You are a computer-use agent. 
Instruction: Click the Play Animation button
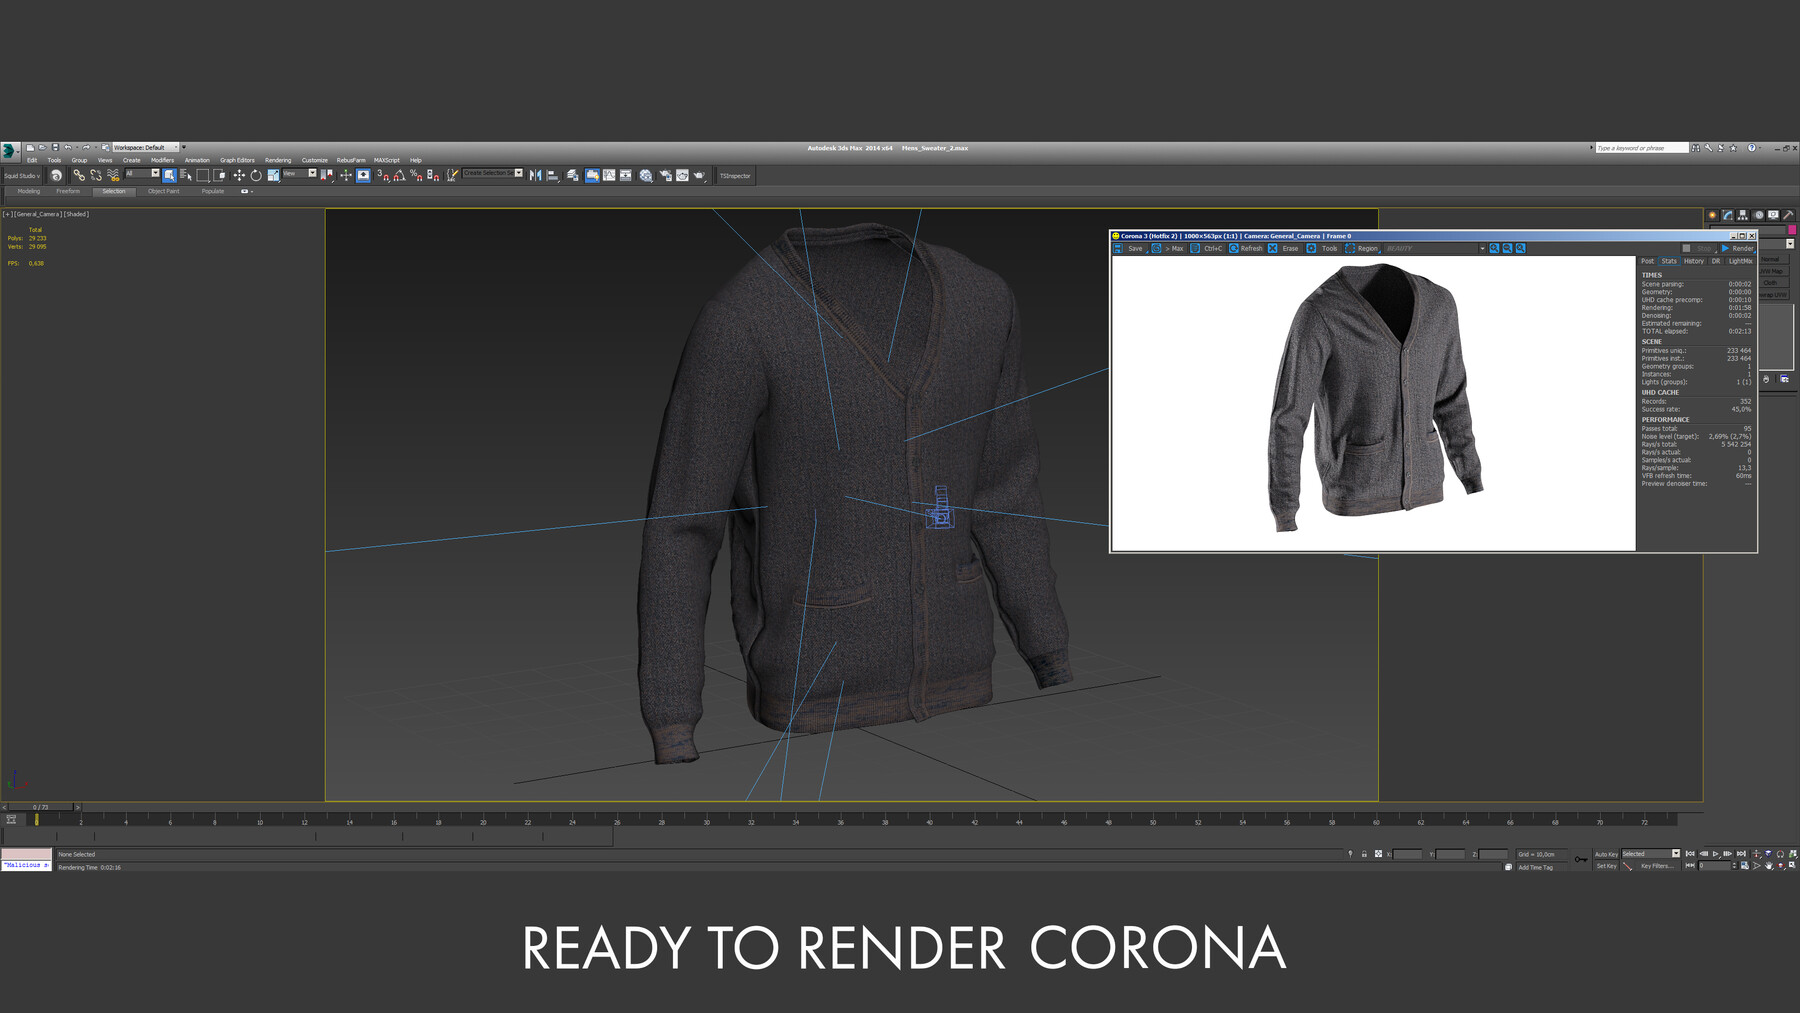[x=1716, y=854]
